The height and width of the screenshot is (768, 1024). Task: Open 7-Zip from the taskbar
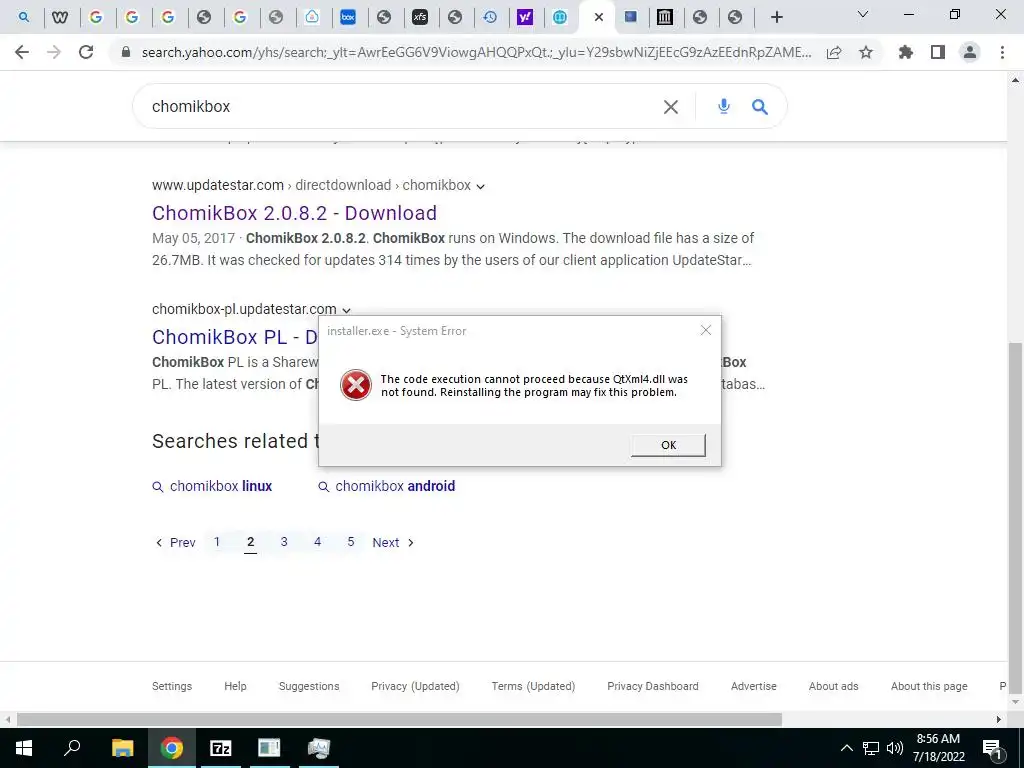point(220,748)
